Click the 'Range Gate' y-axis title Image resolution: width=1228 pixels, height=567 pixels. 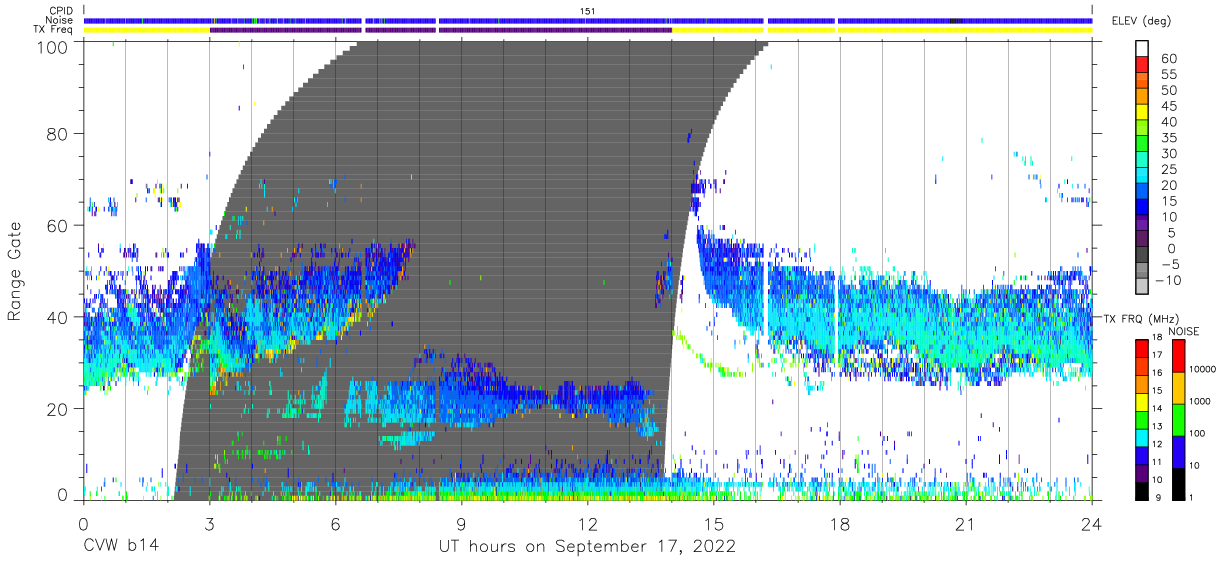[15, 270]
